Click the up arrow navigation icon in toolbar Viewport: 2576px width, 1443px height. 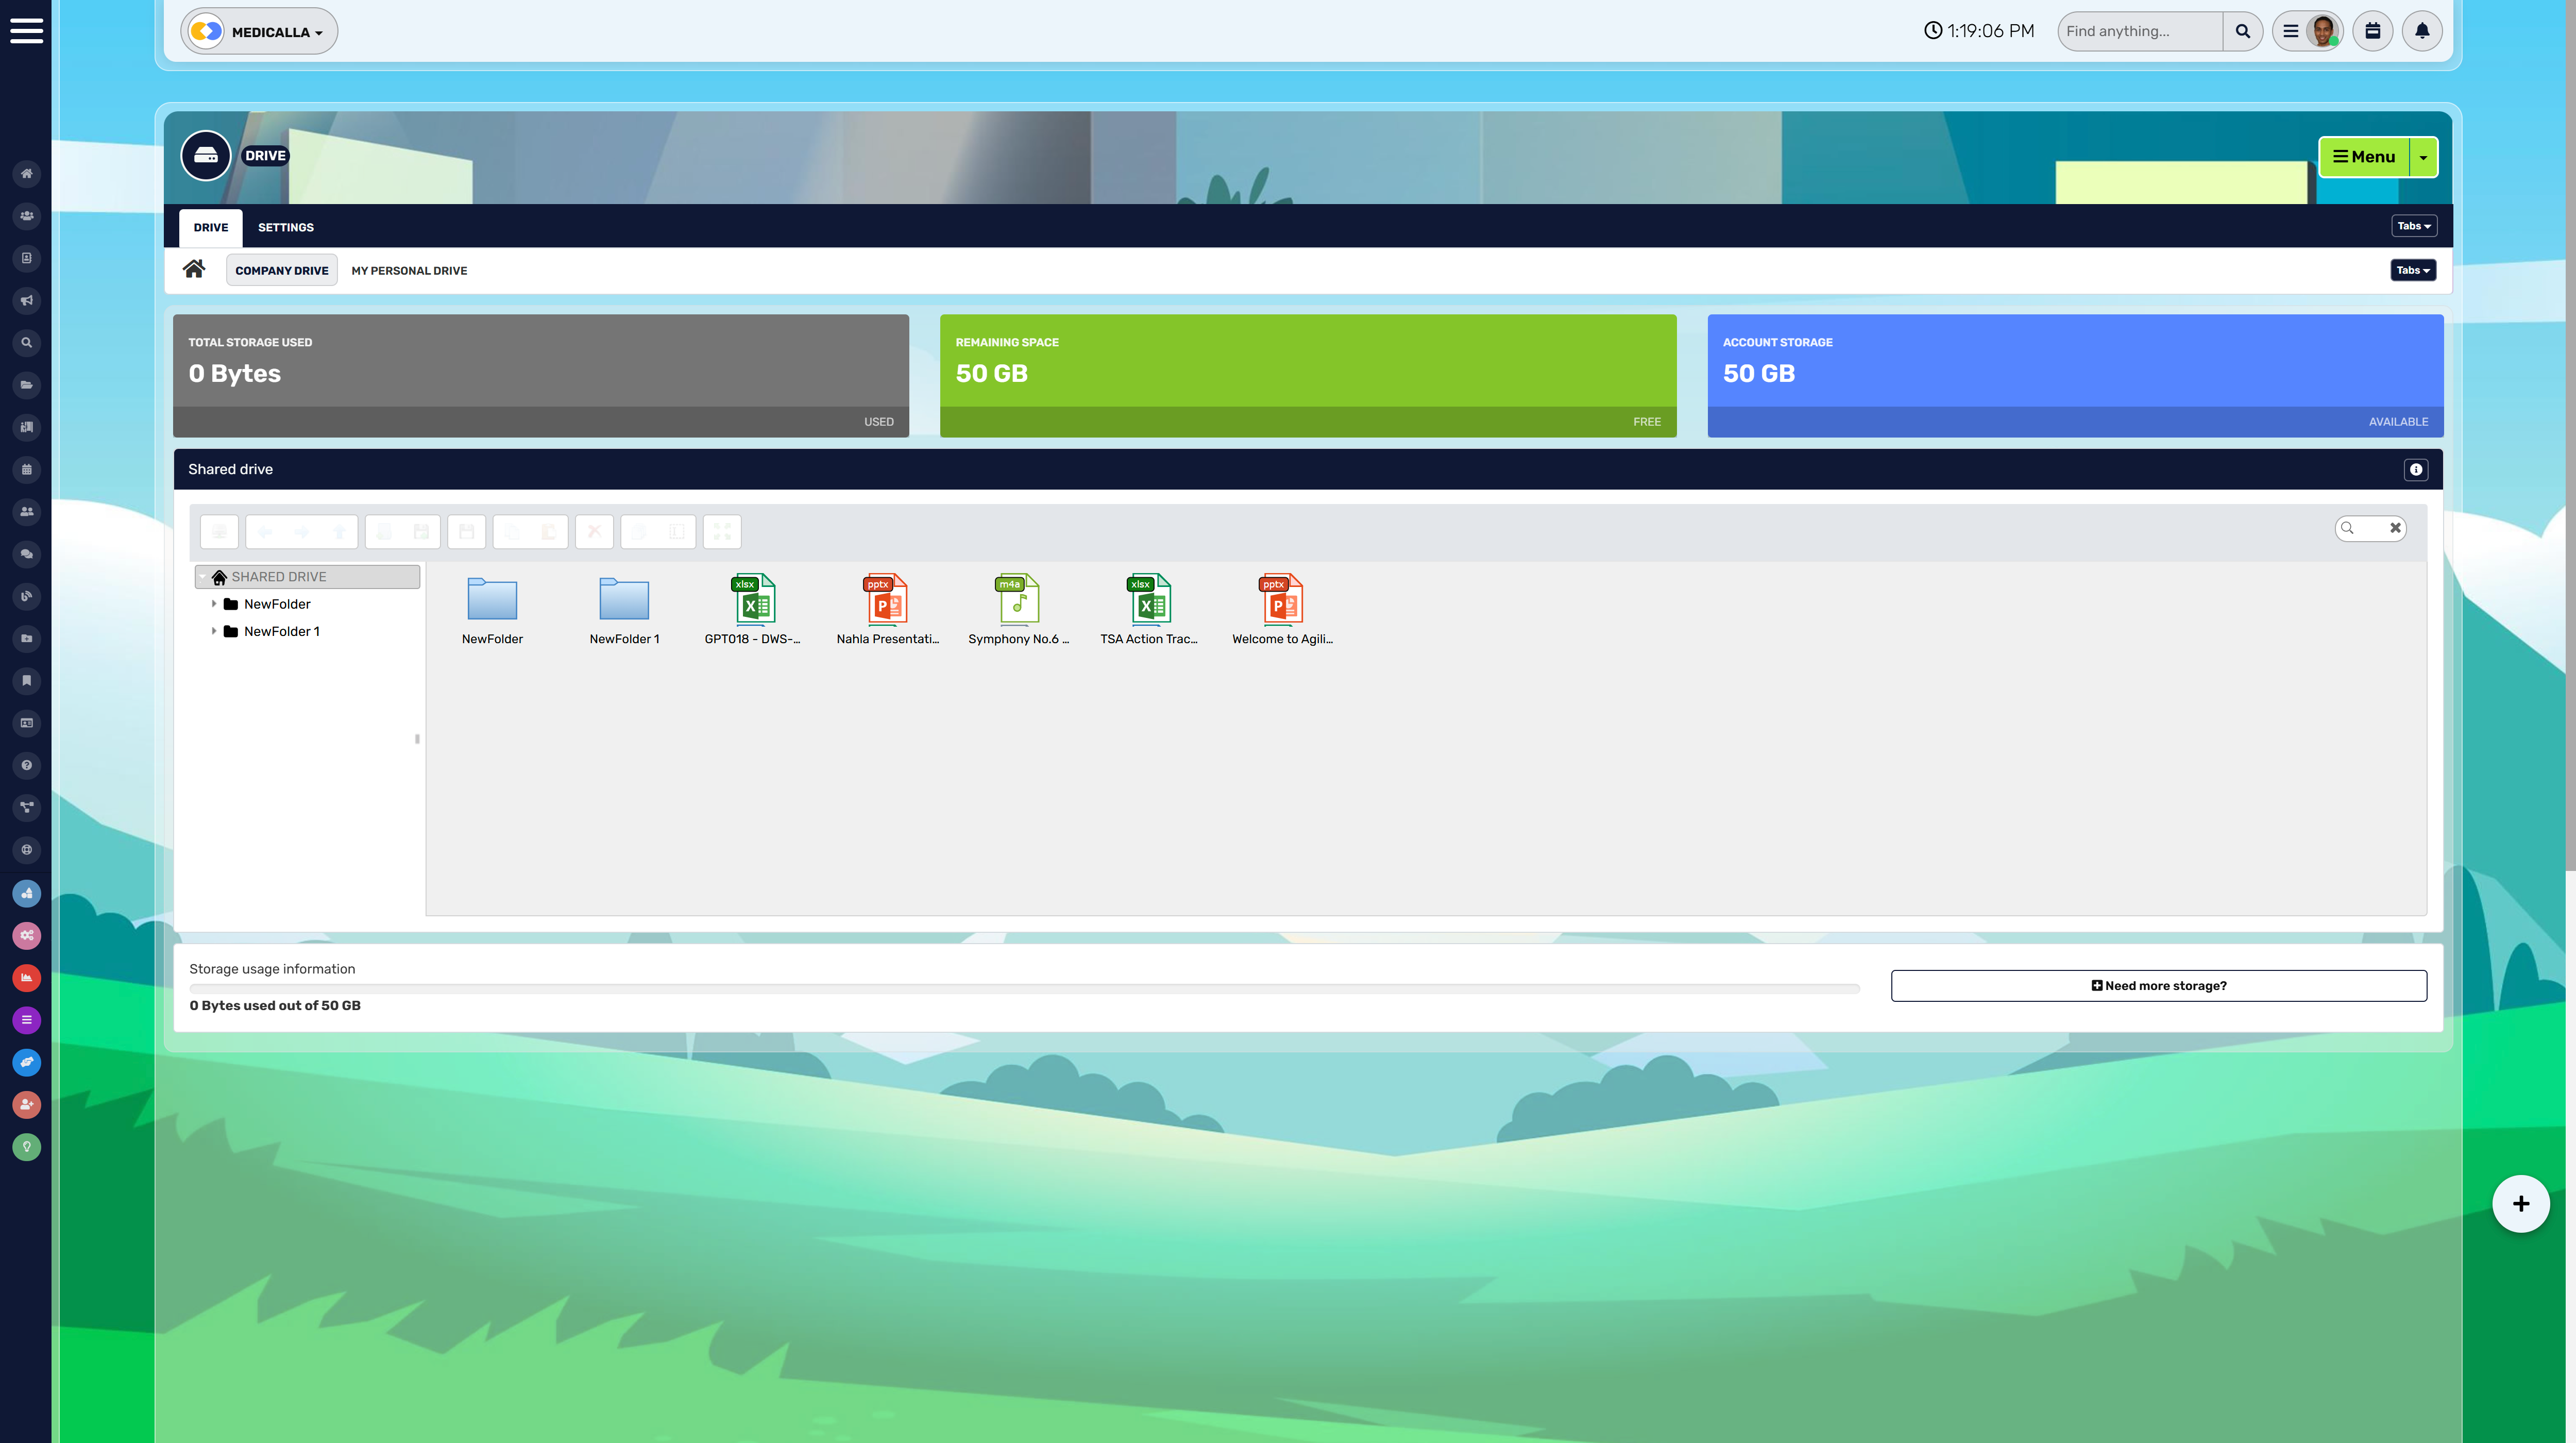tap(339, 531)
